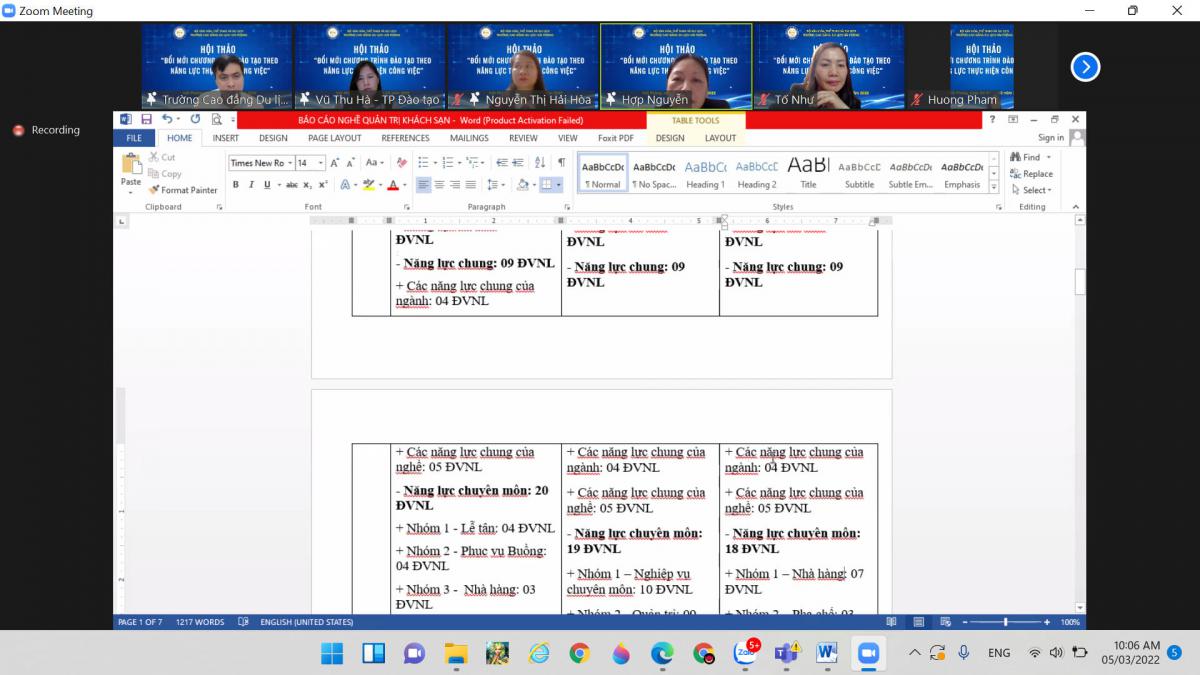Toggle italic formatting

(x=251, y=185)
